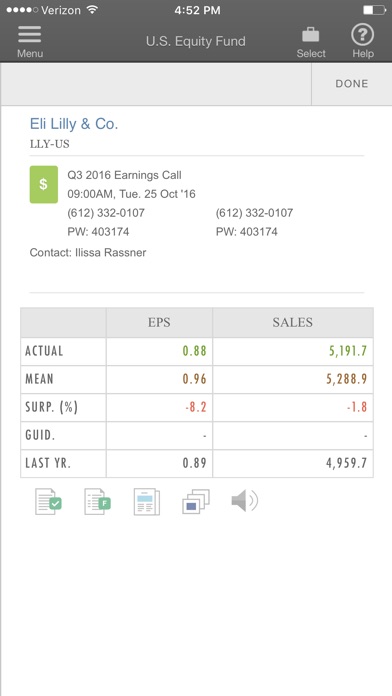Tap the U.S. Equity Fund title
Screen dimensions: 392x696
pyautogui.click(x=196, y=41)
